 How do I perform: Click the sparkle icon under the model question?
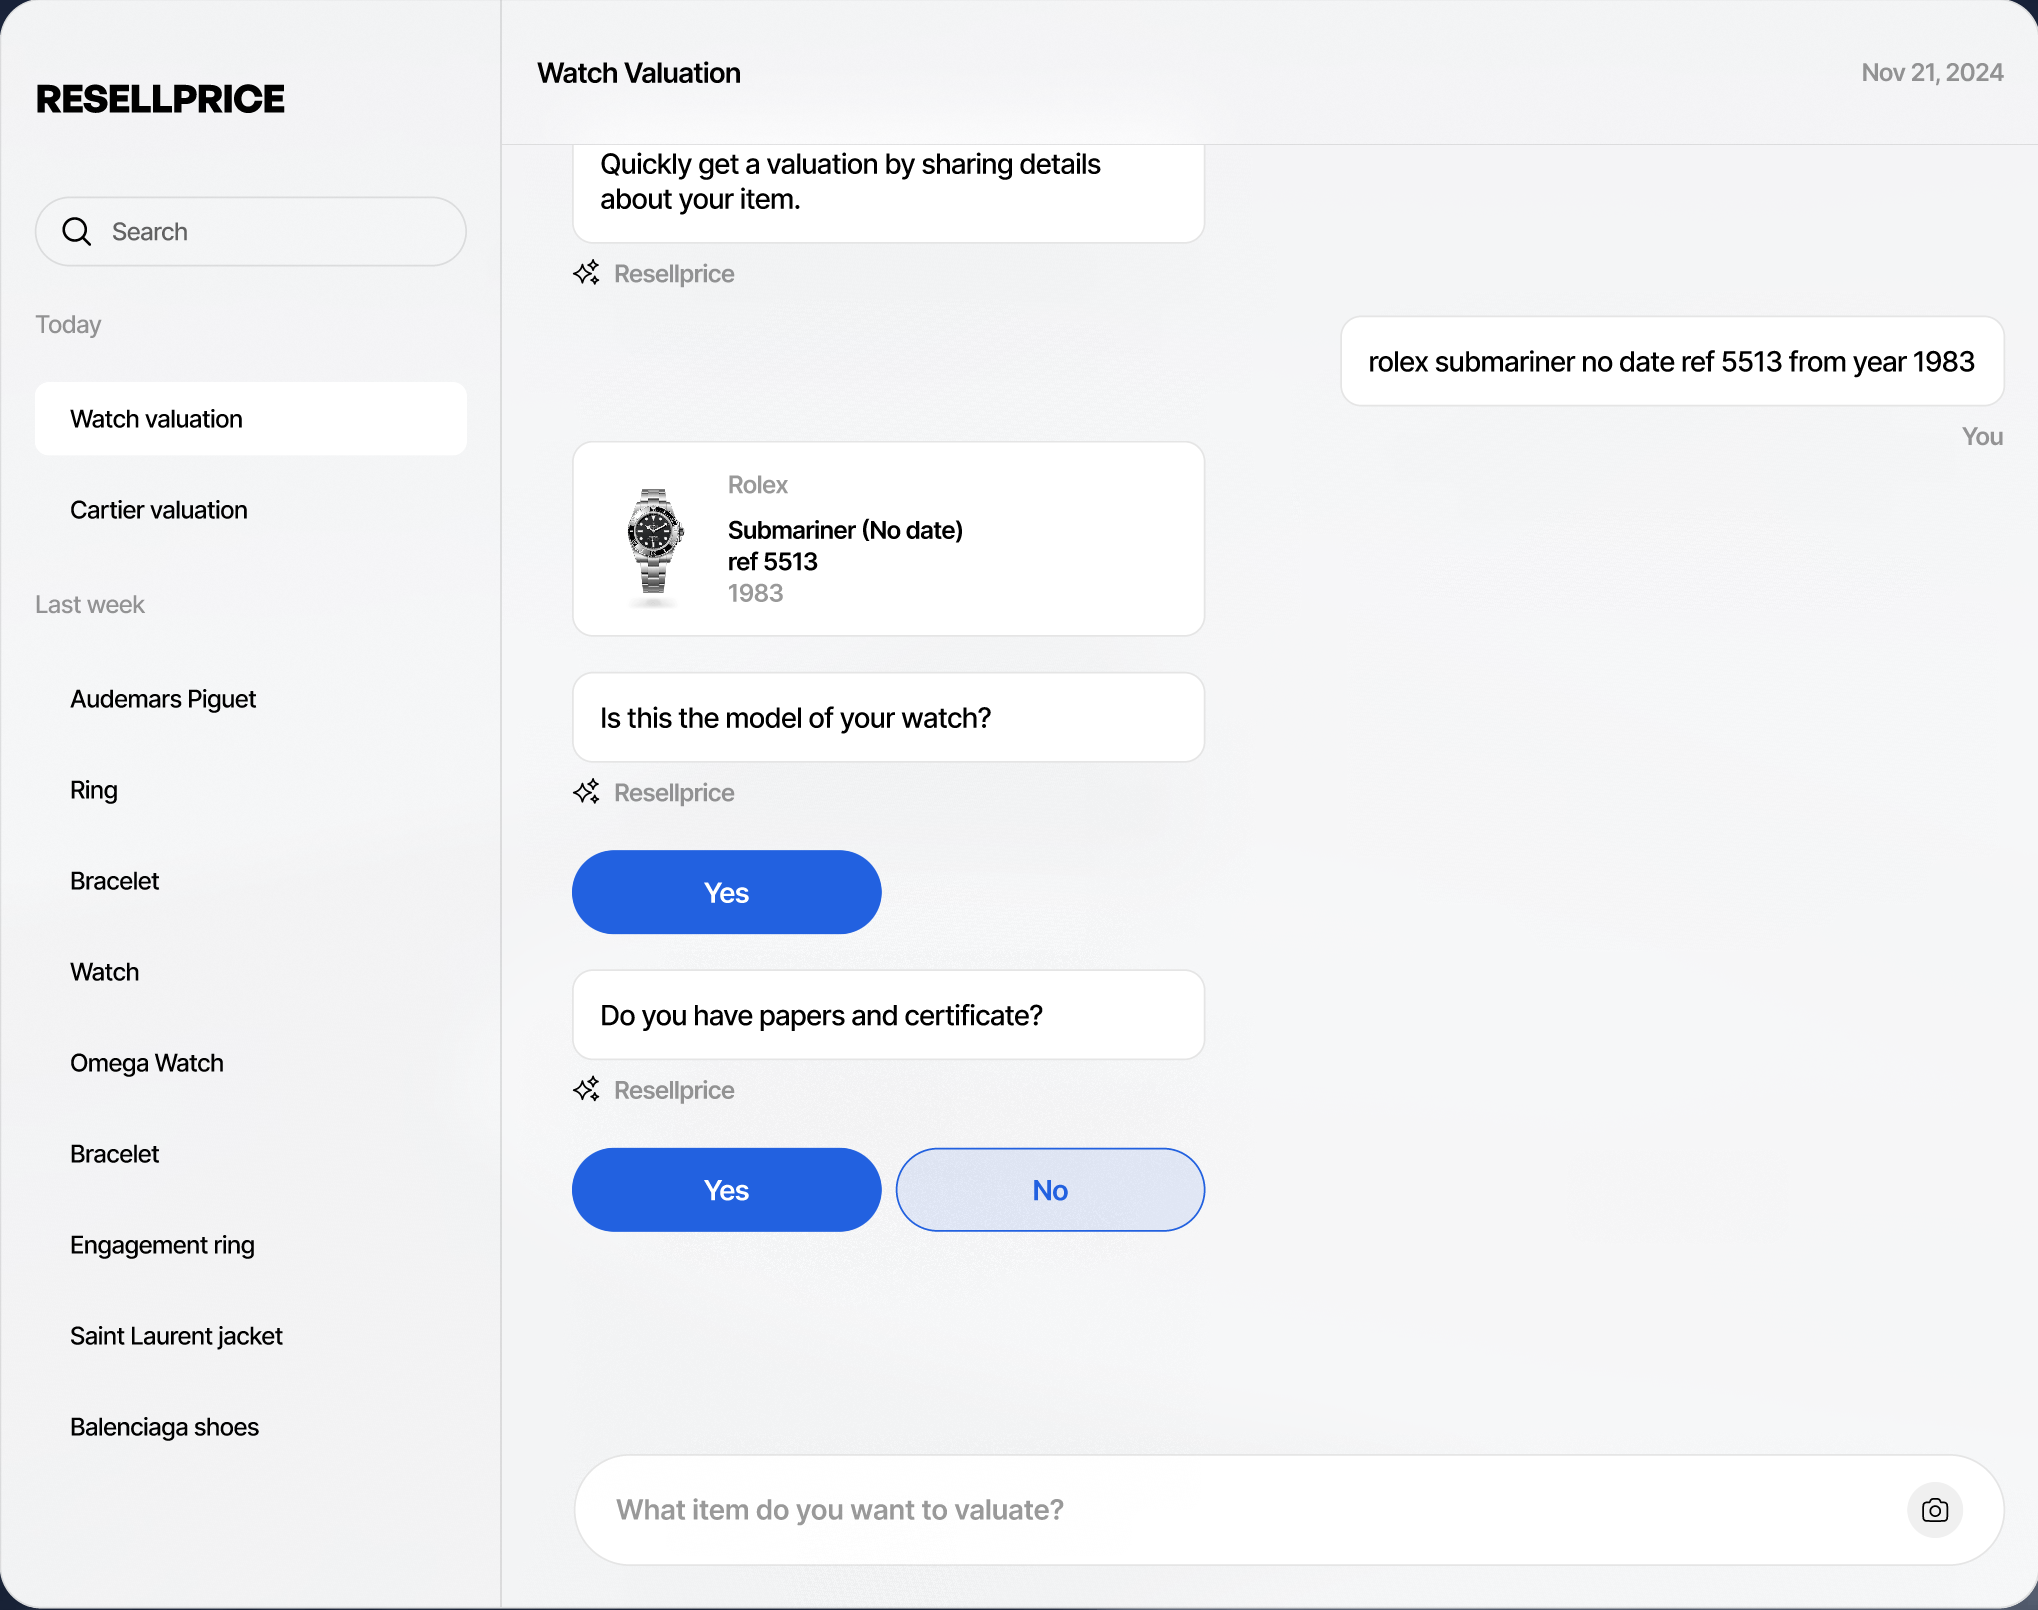[586, 792]
